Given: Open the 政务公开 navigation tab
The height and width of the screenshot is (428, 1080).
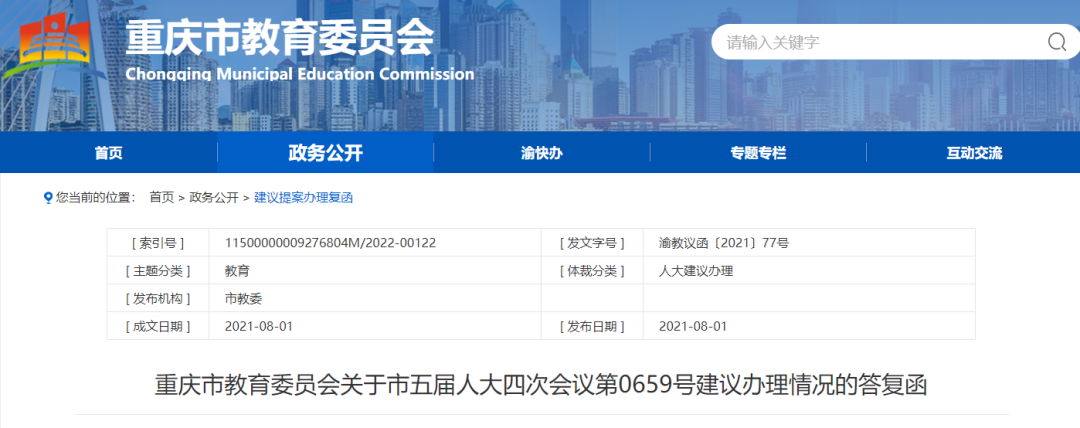Looking at the screenshot, I should coord(325,153).
